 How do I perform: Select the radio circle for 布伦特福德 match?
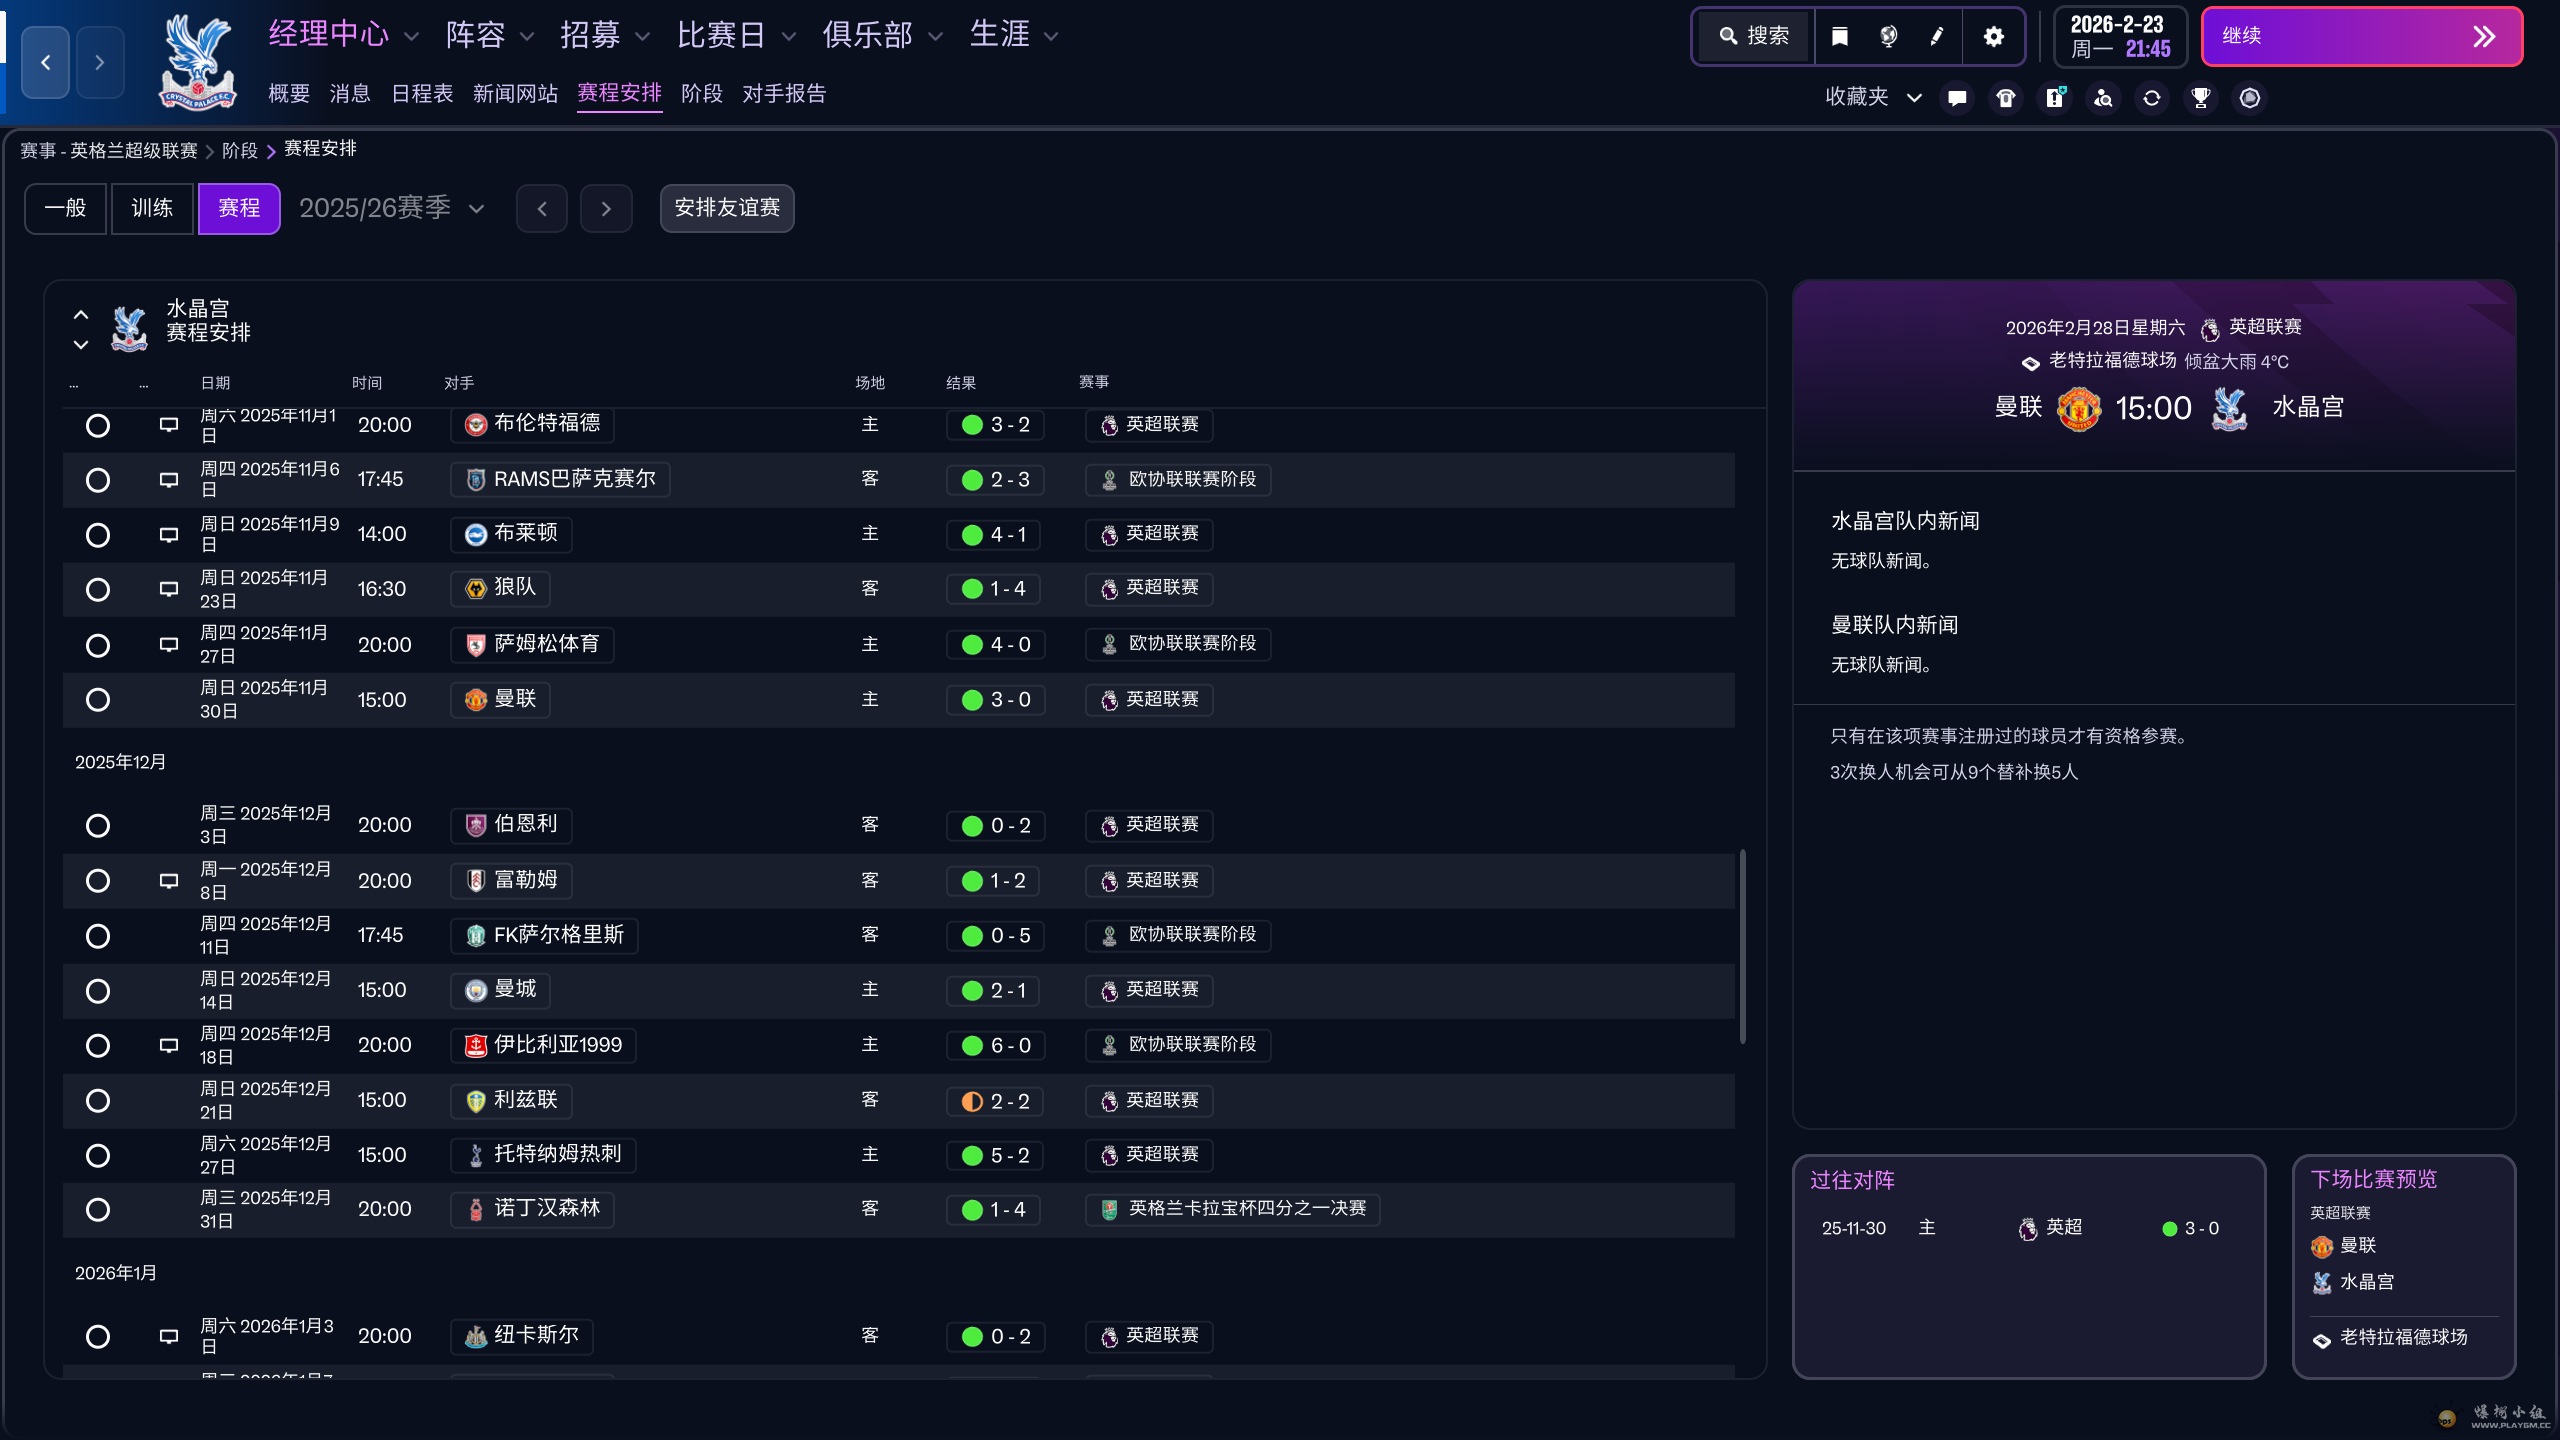click(98, 425)
